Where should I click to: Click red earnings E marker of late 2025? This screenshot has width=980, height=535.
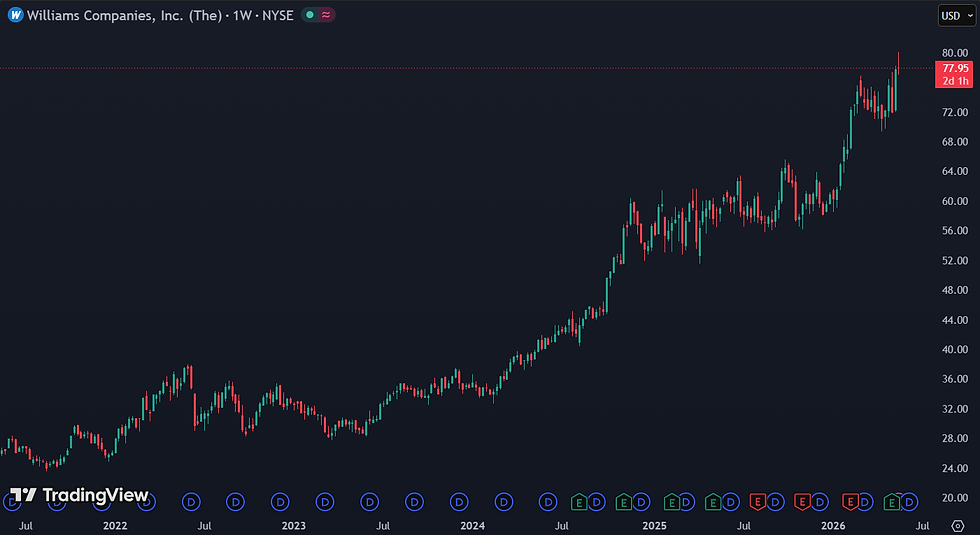pos(802,501)
